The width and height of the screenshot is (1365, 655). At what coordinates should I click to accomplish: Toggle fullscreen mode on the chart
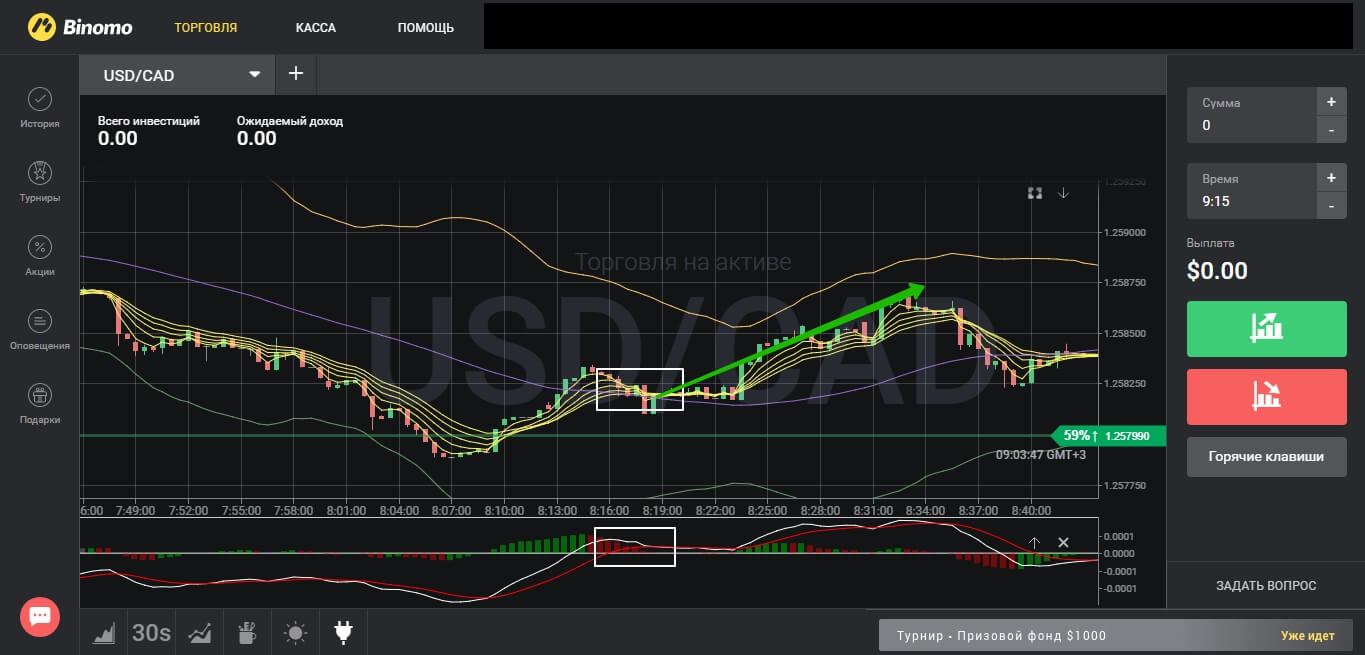[x=1035, y=193]
